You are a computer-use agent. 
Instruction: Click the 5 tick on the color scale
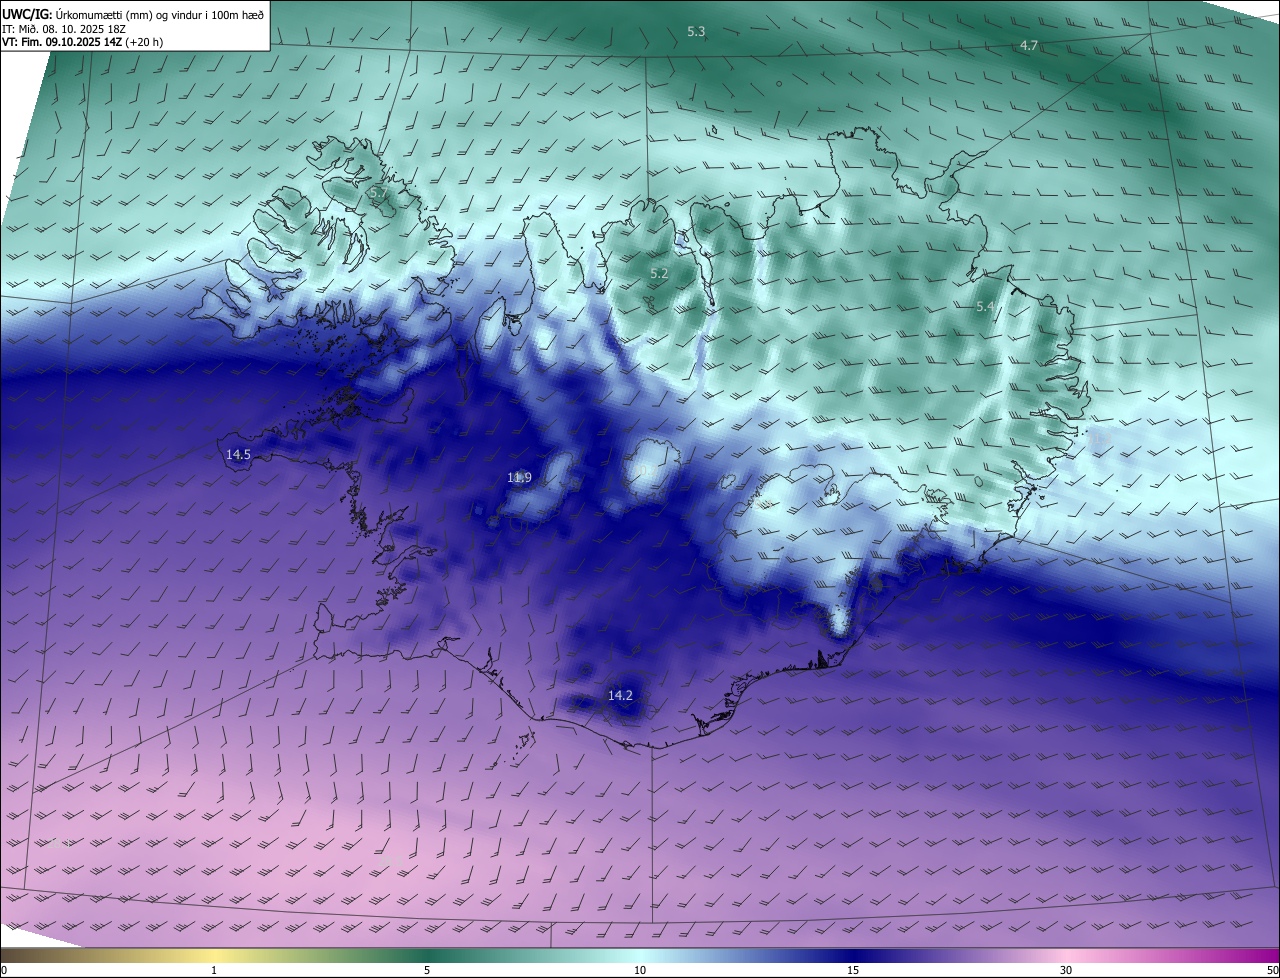(427, 970)
